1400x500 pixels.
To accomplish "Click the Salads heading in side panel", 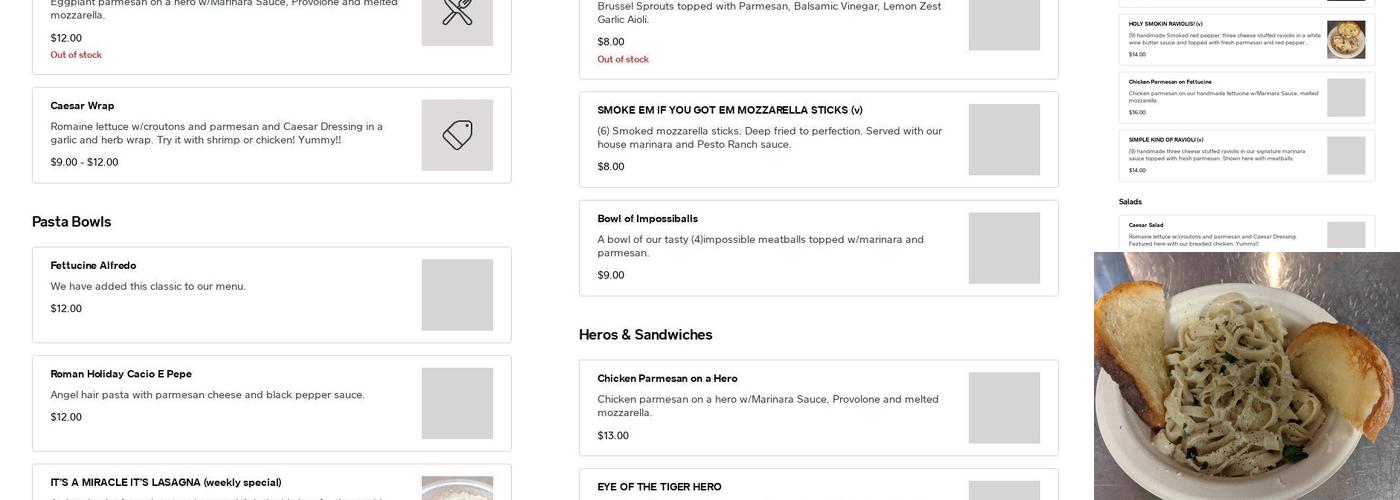I will coord(1130,202).
